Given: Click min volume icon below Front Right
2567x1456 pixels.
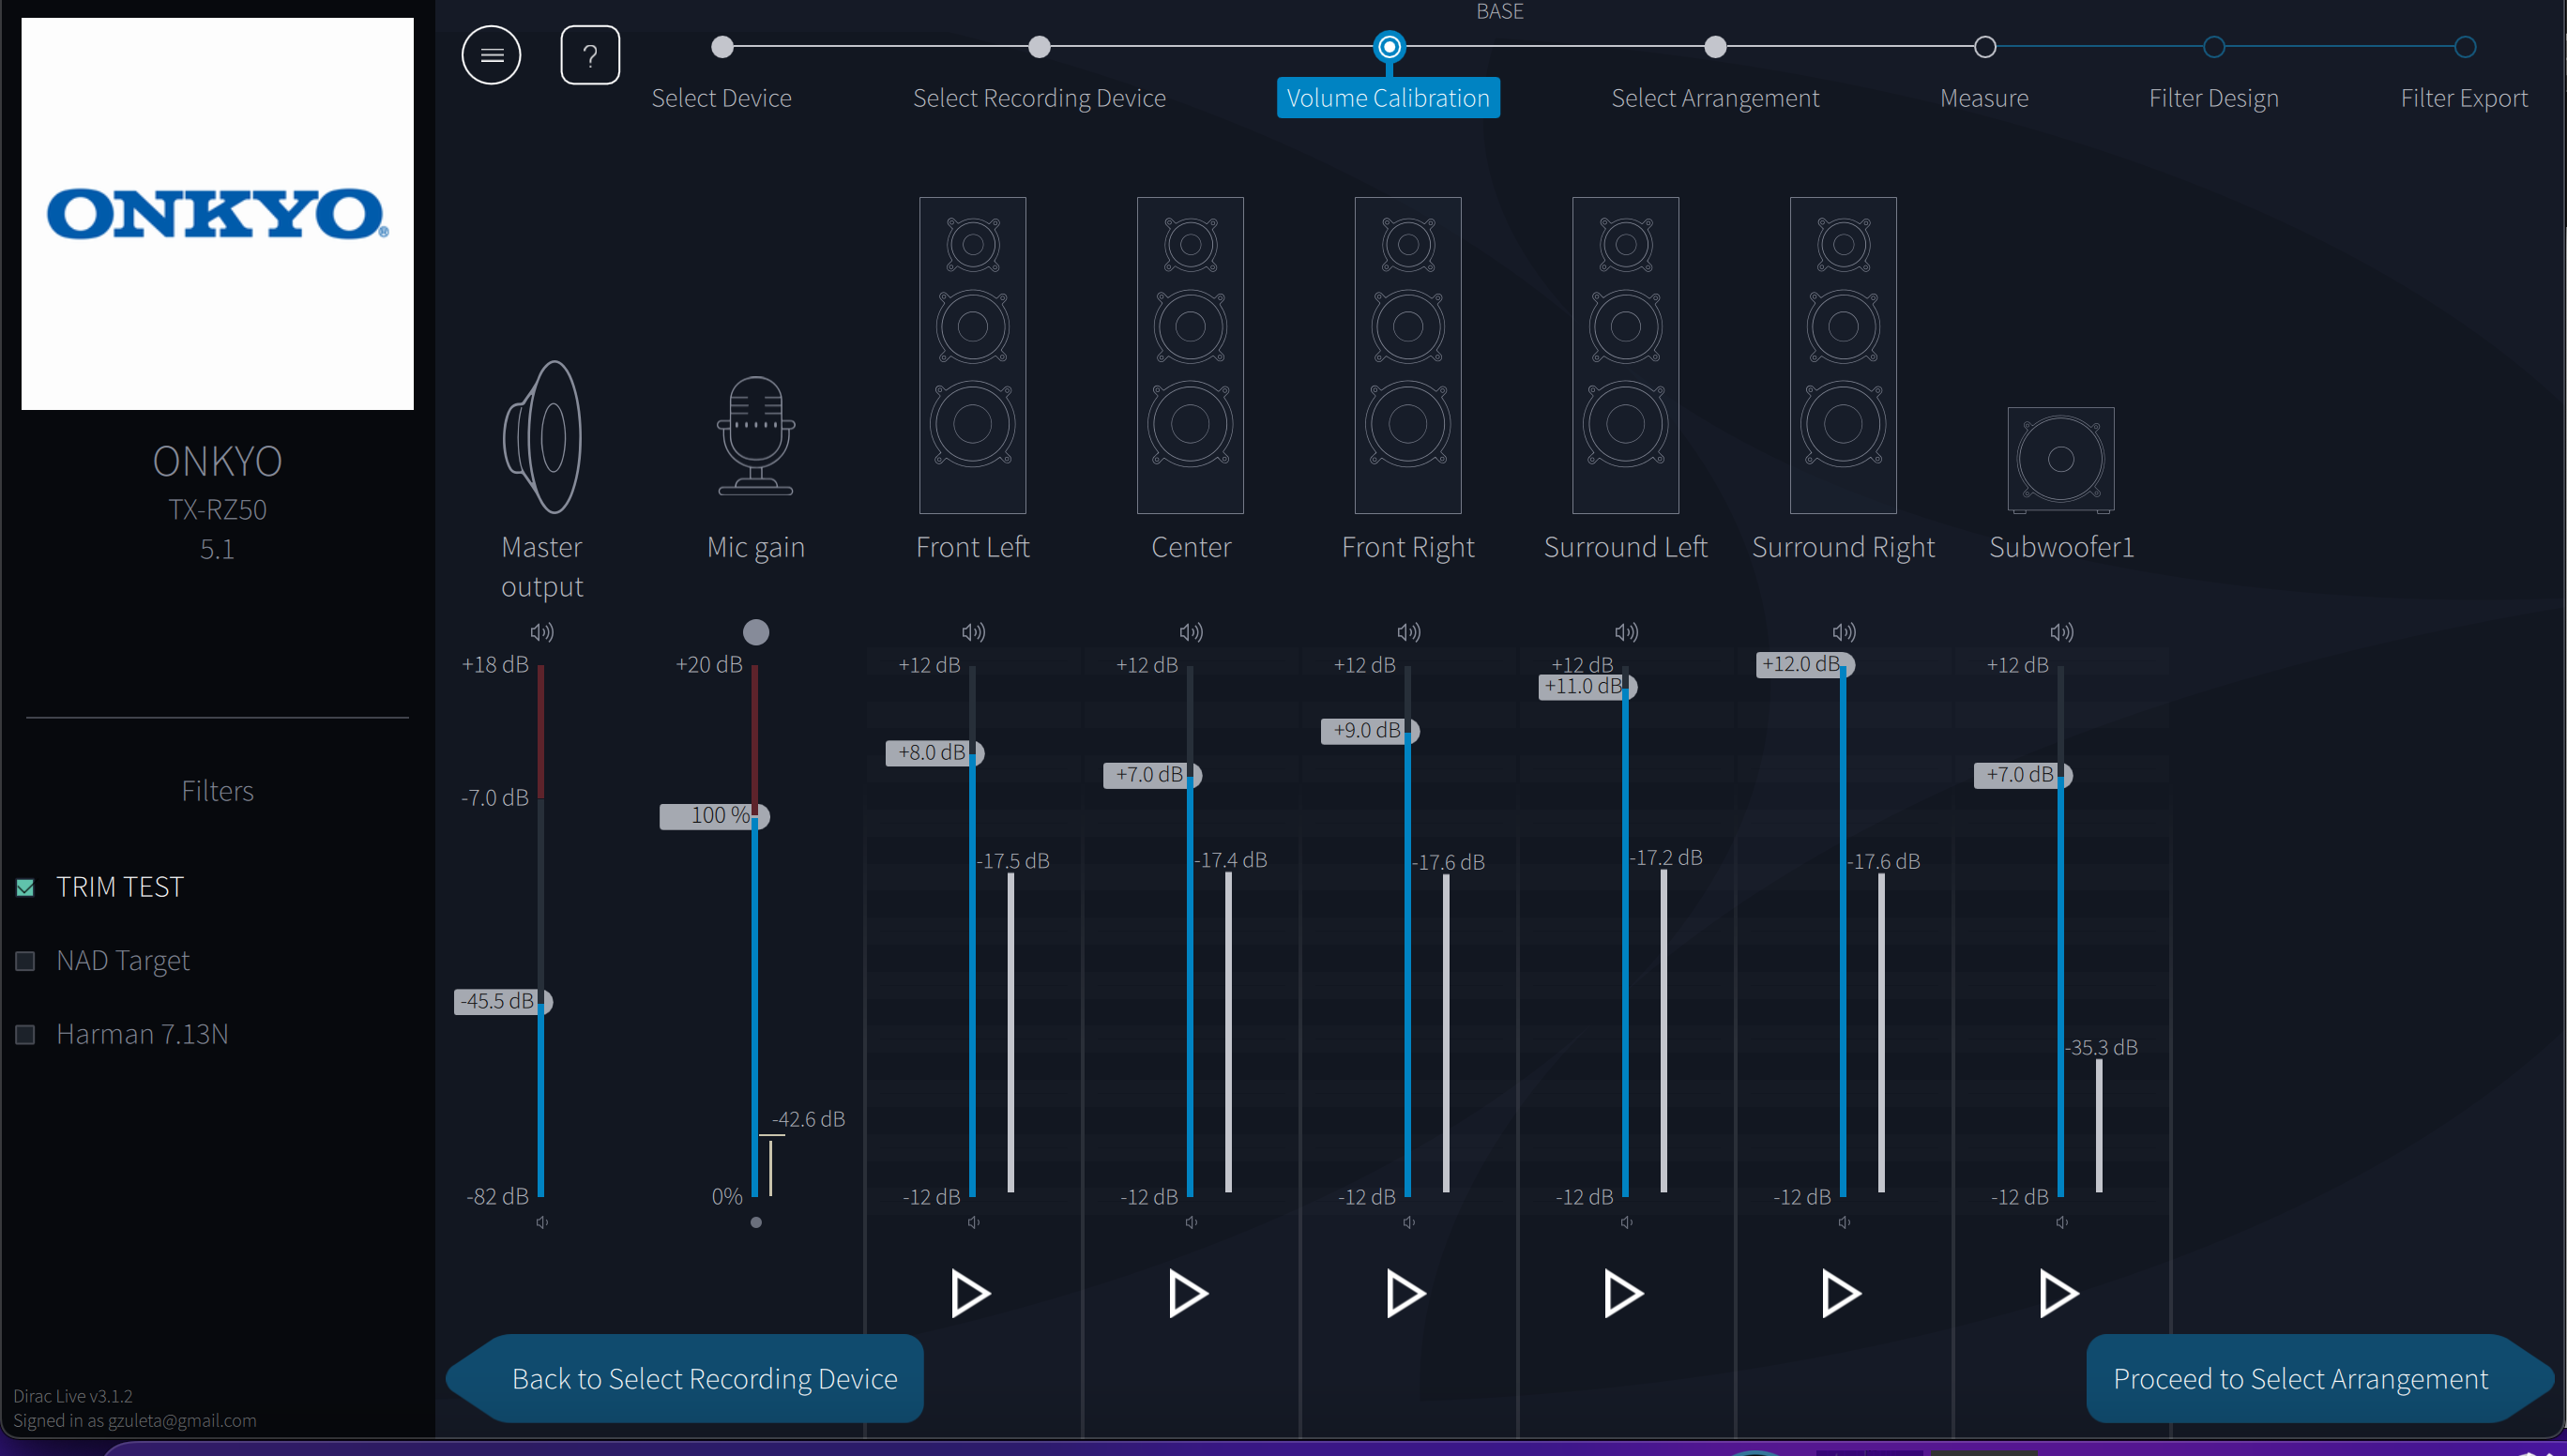Looking at the screenshot, I should [x=1408, y=1222].
